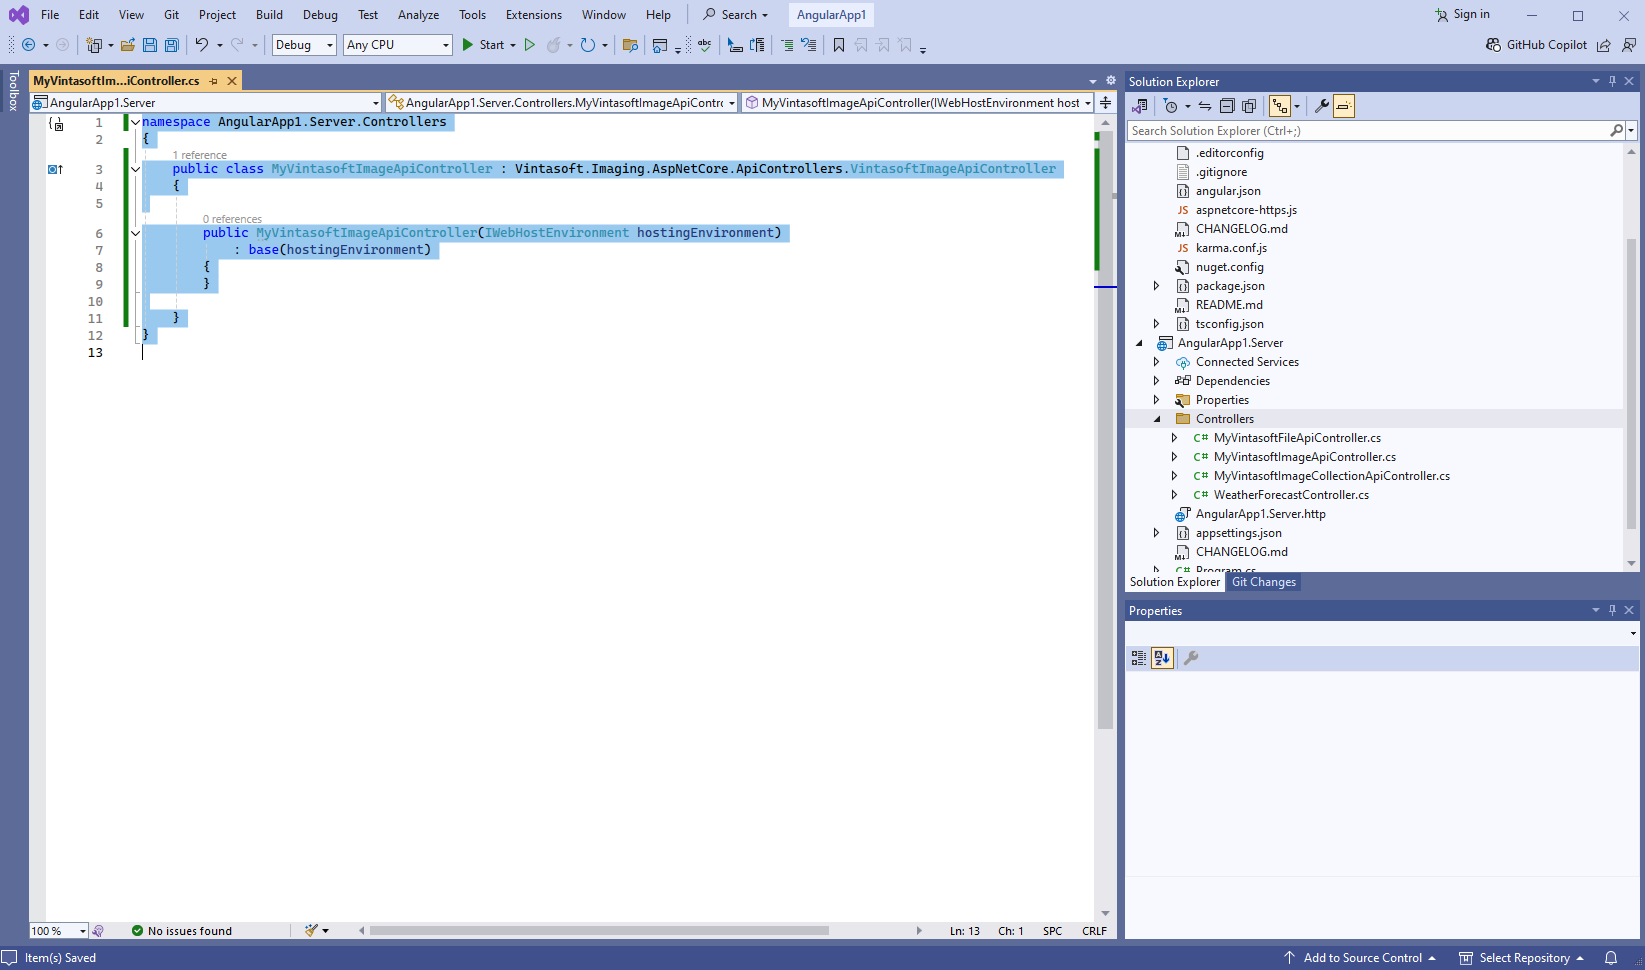This screenshot has width=1645, height=970.
Task: Click Sync with Active Document arrows icon
Action: click(x=1205, y=106)
